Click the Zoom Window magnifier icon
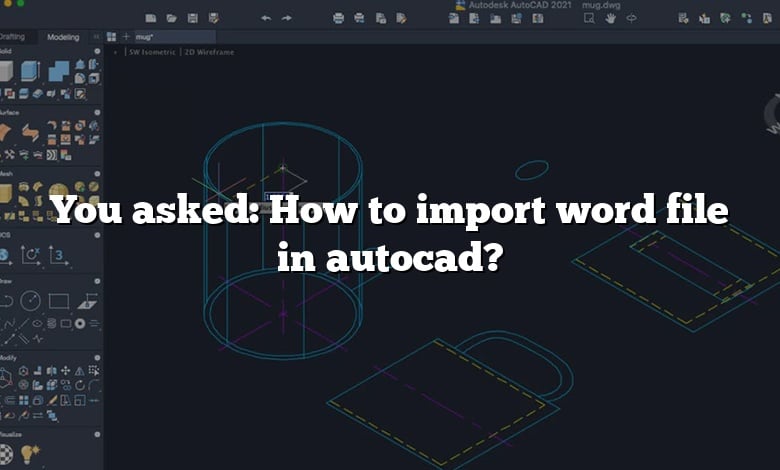The image size is (780, 470). click(589, 18)
